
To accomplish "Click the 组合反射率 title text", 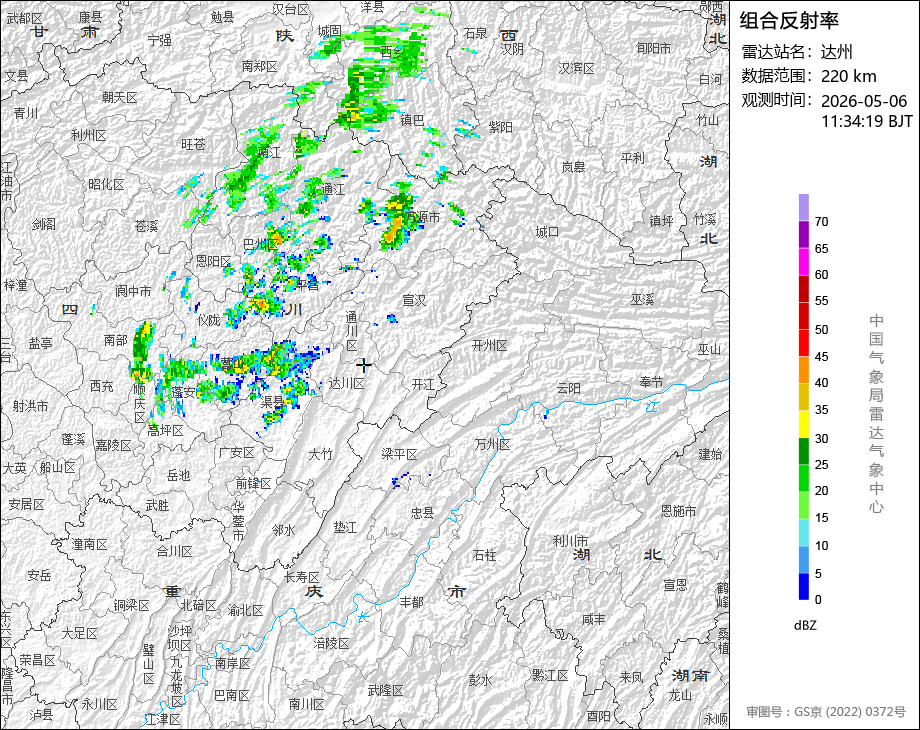I will [789, 21].
